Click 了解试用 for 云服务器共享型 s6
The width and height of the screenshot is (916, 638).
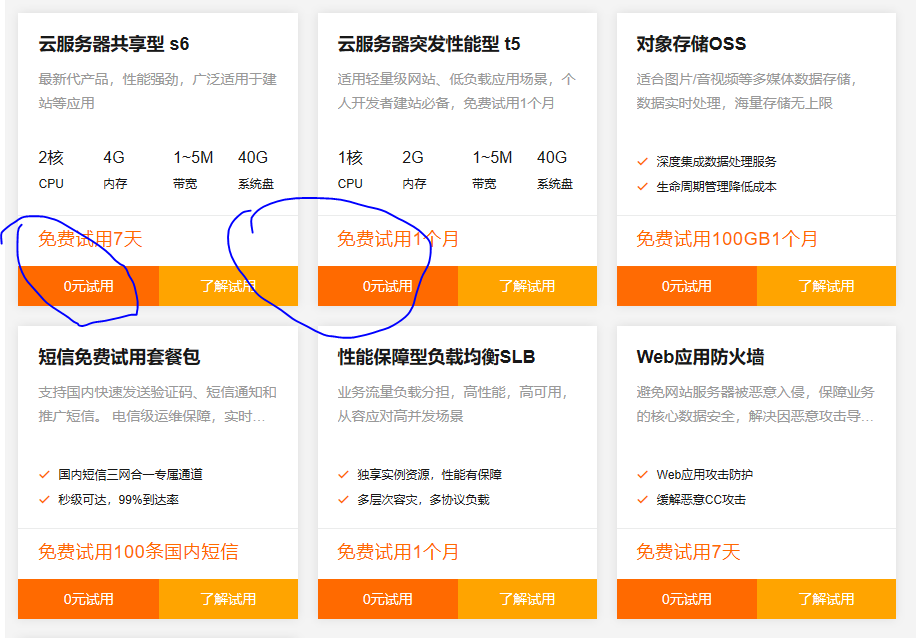[228, 286]
